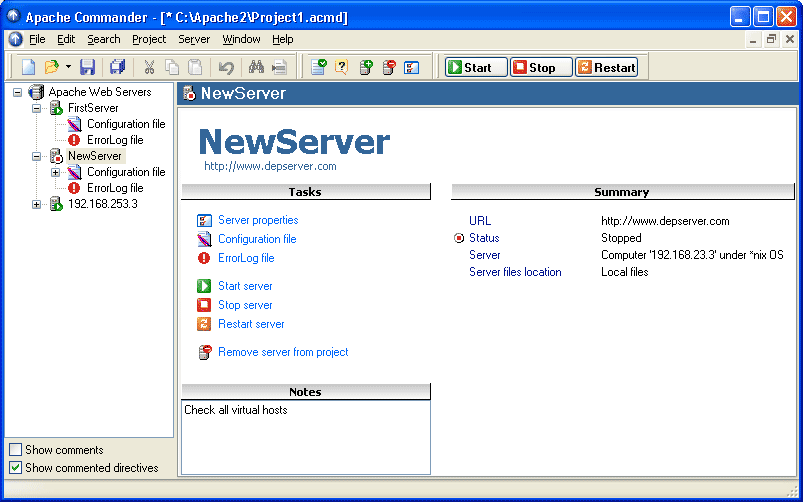
Task: Click the Remove server icon in Tasks
Action: coord(204,352)
